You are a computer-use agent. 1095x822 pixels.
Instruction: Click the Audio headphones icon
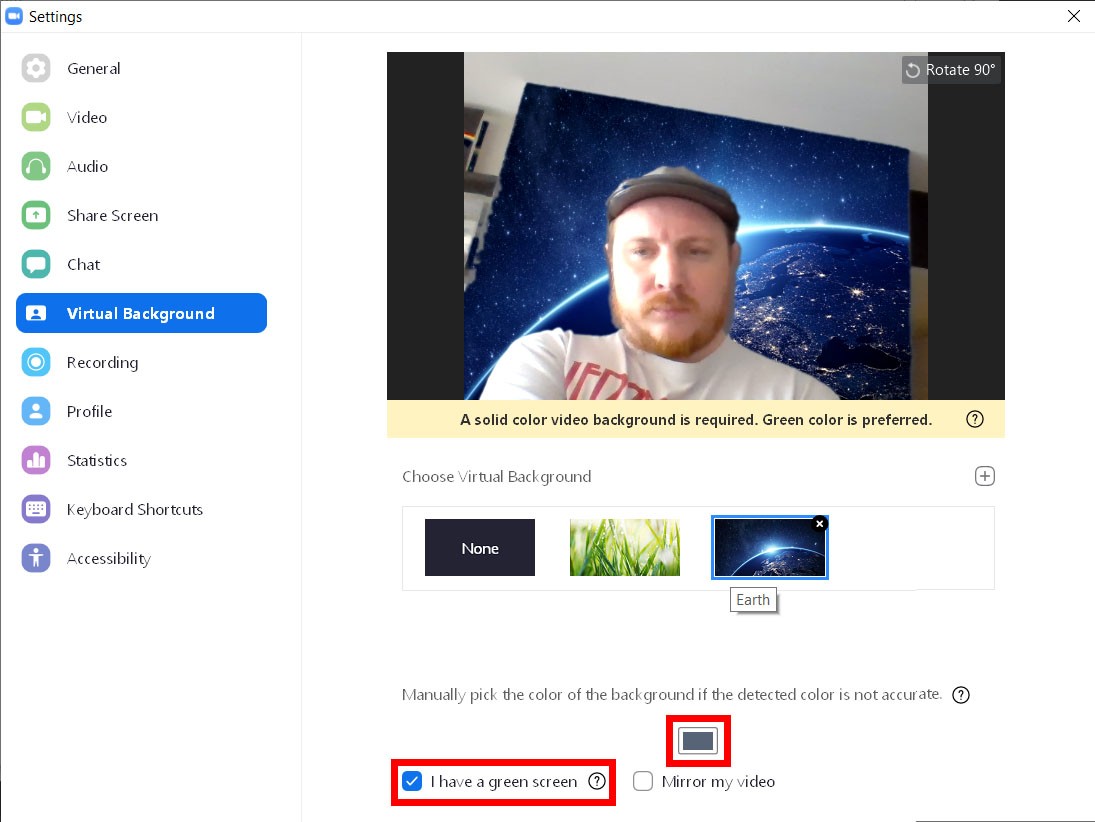click(x=36, y=166)
